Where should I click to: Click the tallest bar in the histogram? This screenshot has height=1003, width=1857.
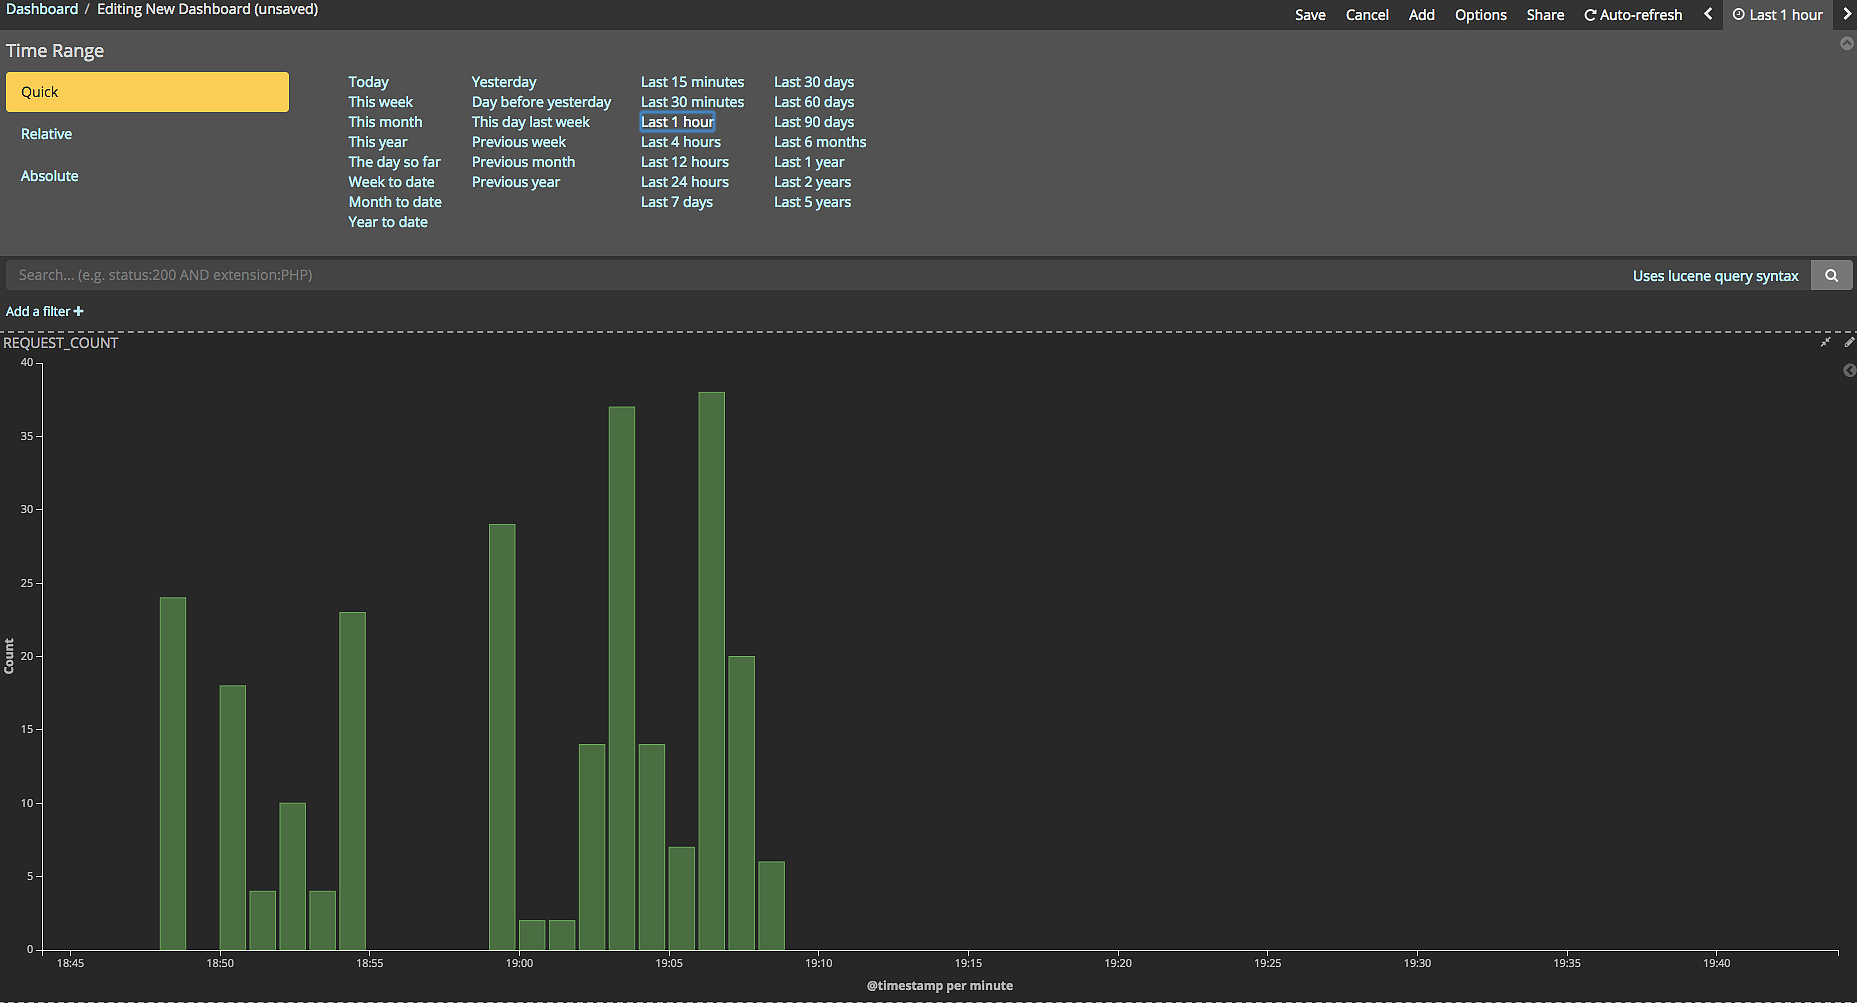(x=711, y=670)
